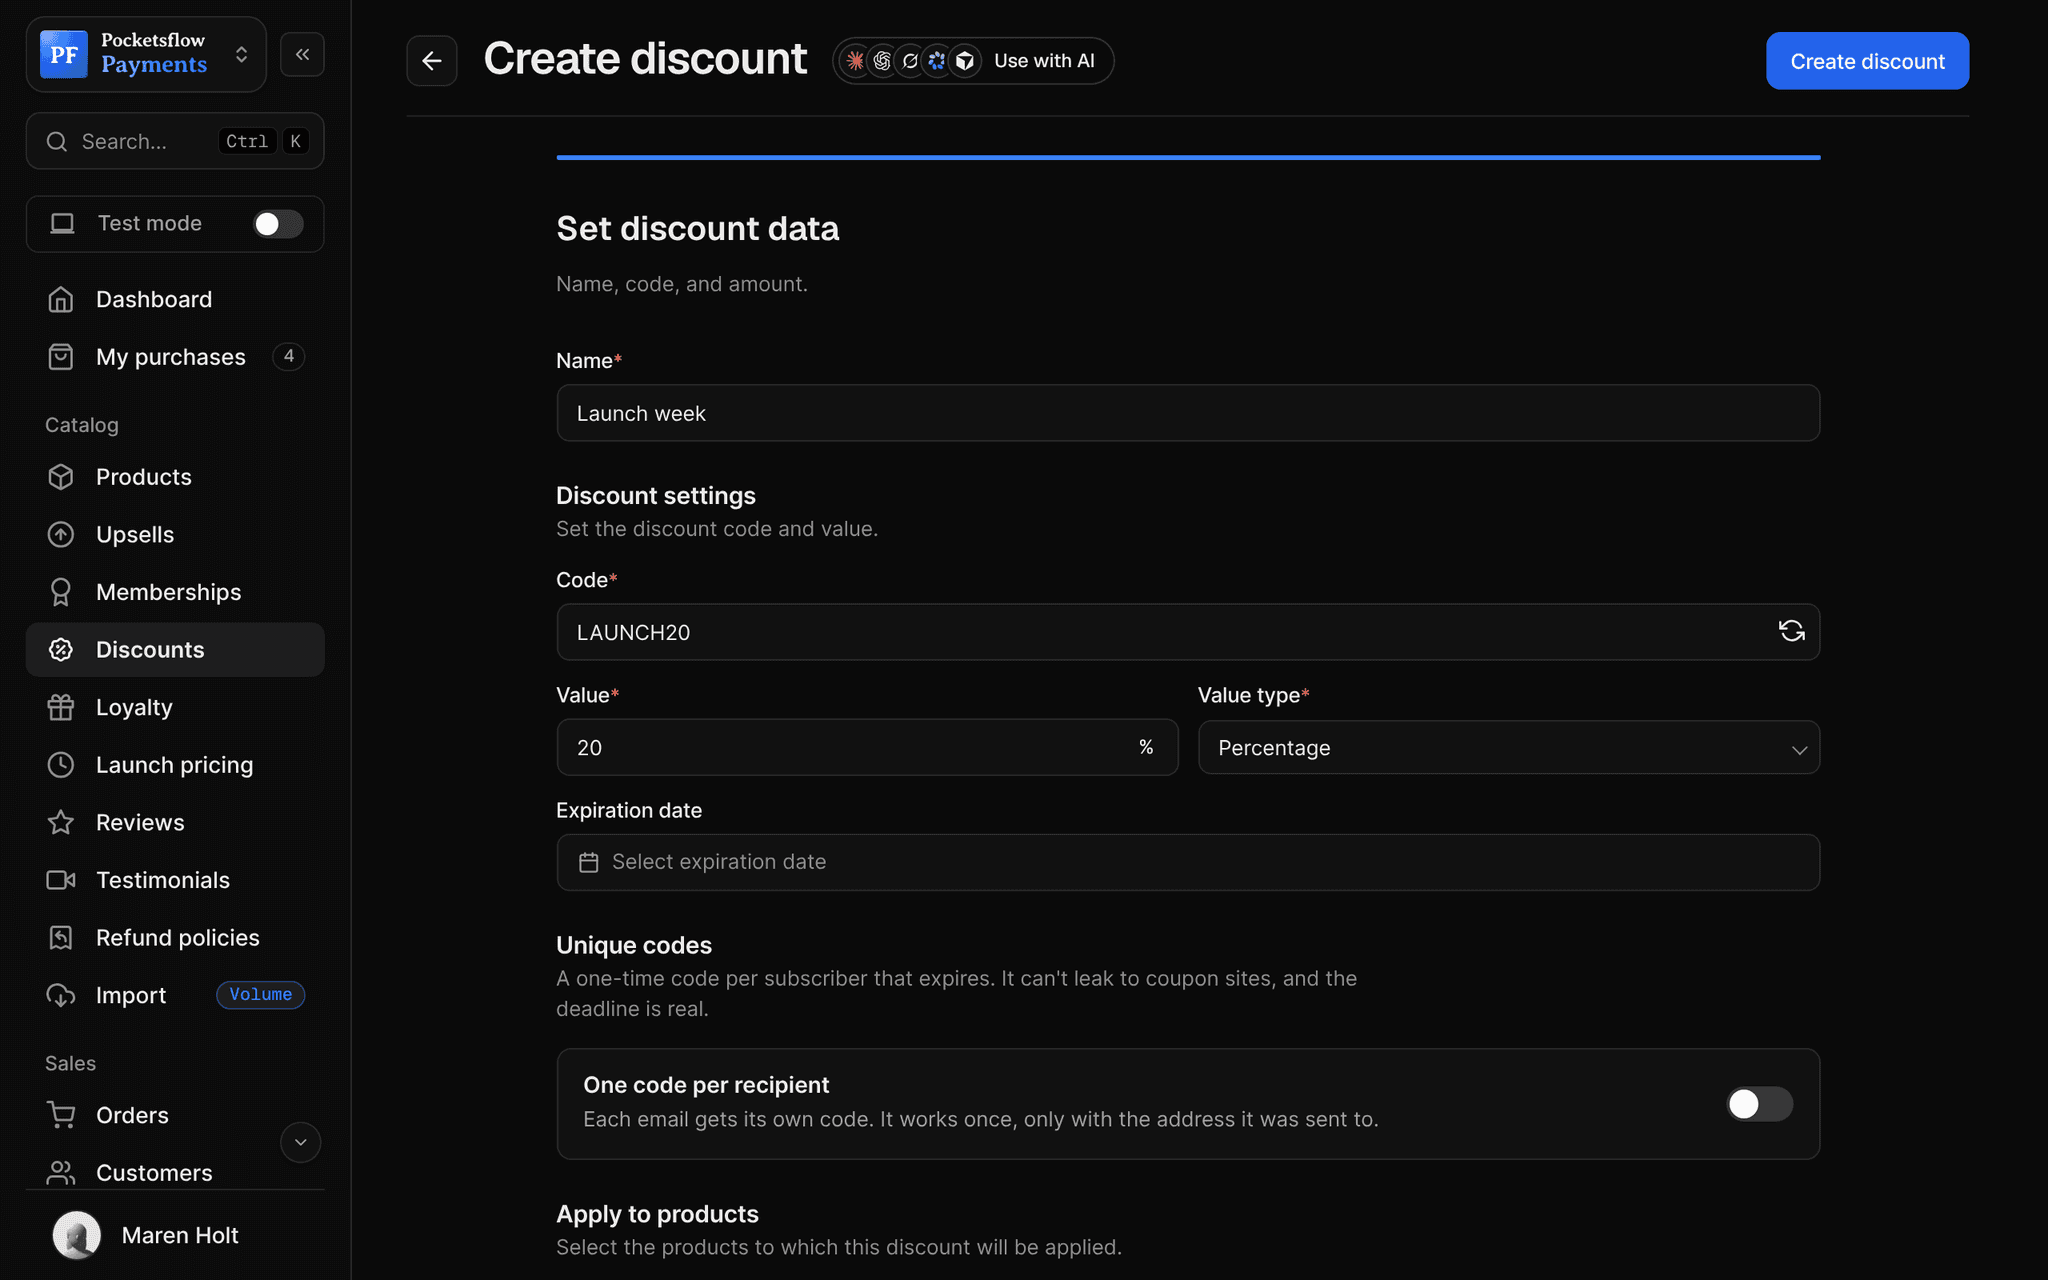
Task: Click the sidebar Search box
Action: [x=175, y=141]
